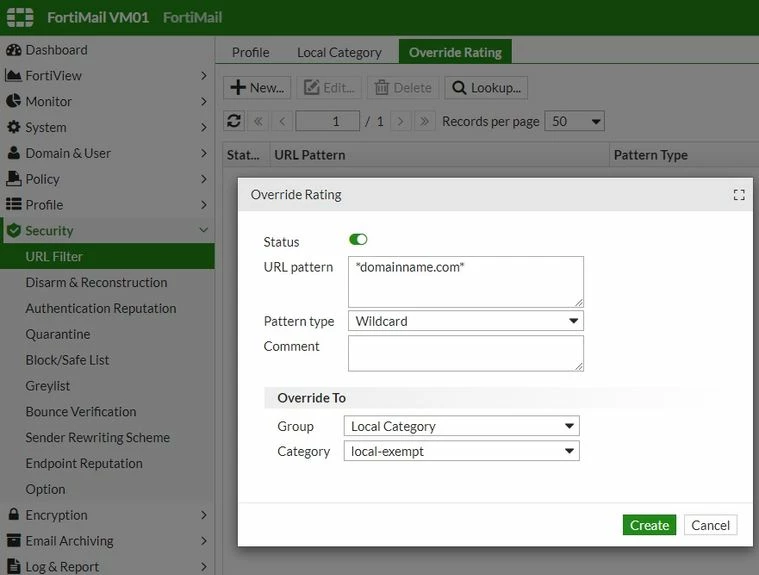Expand Monitor menu chevron
The image size is (759, 575).
(x=204, y=101)
